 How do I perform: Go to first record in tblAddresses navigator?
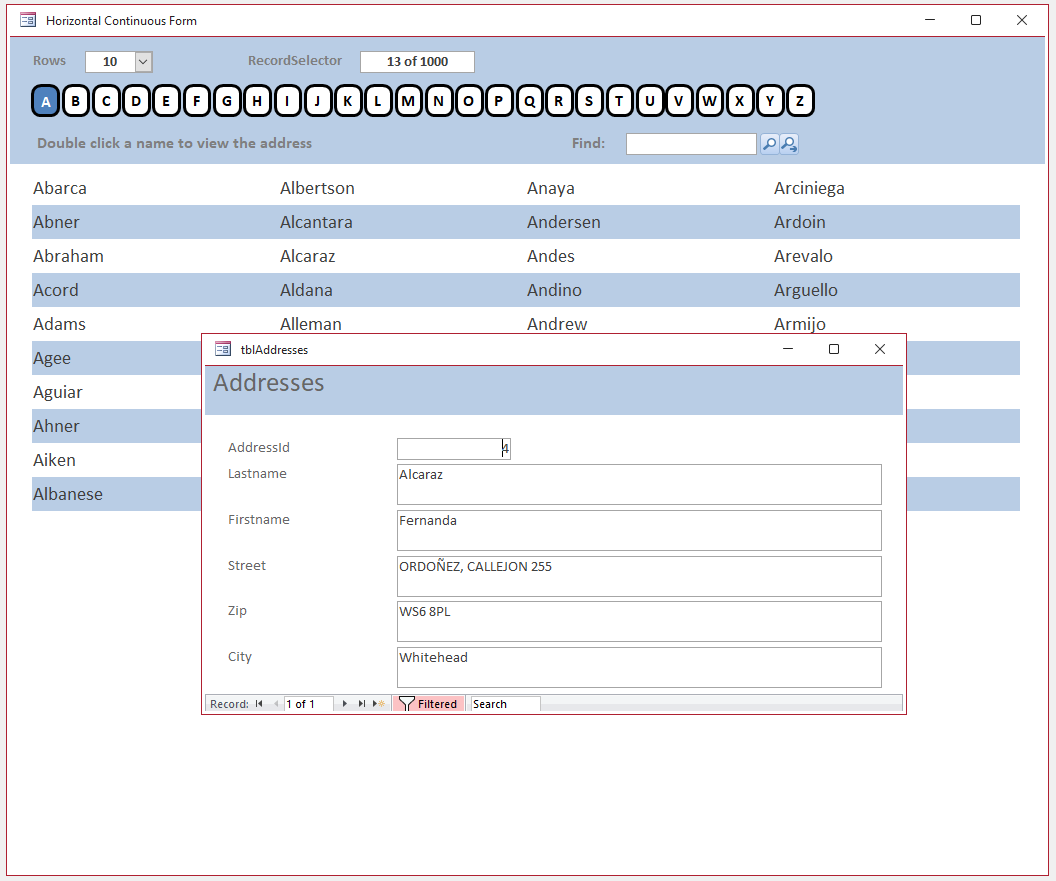point(259,704)
